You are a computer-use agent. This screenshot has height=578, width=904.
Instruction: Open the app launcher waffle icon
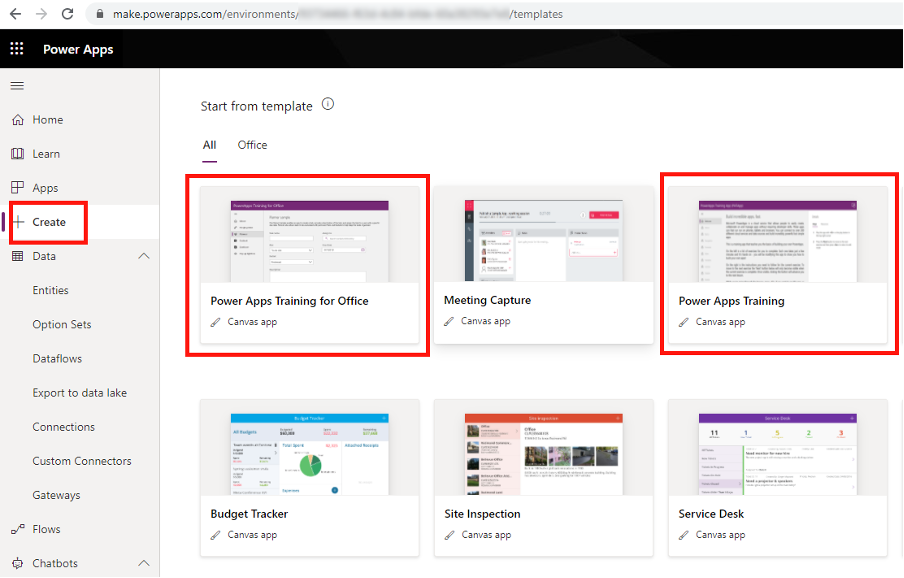[x=17, y=49]
